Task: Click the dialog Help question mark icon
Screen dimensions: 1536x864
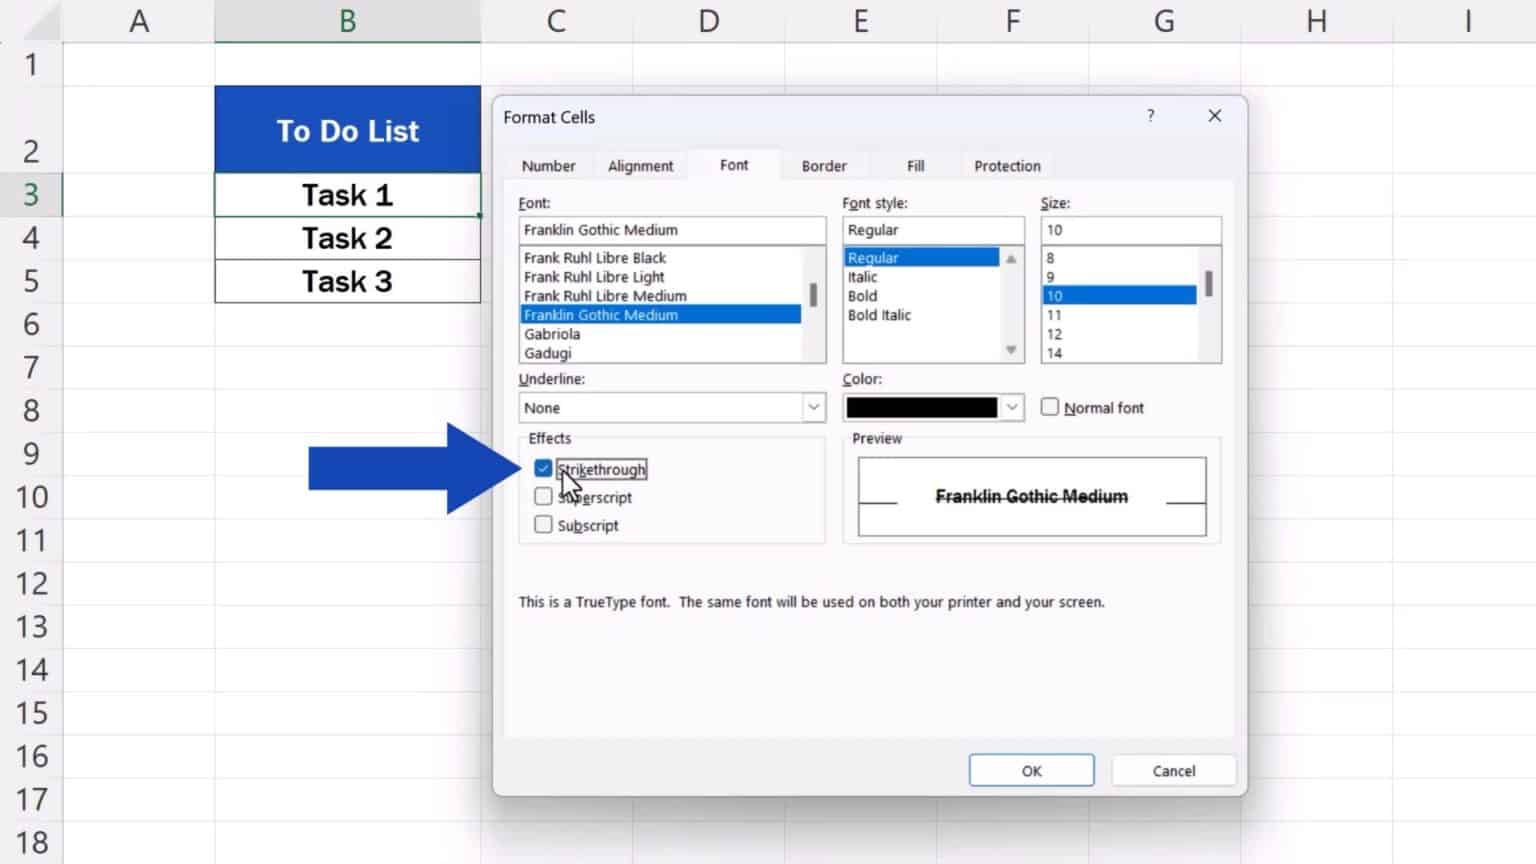Action: coord(1151,116)
